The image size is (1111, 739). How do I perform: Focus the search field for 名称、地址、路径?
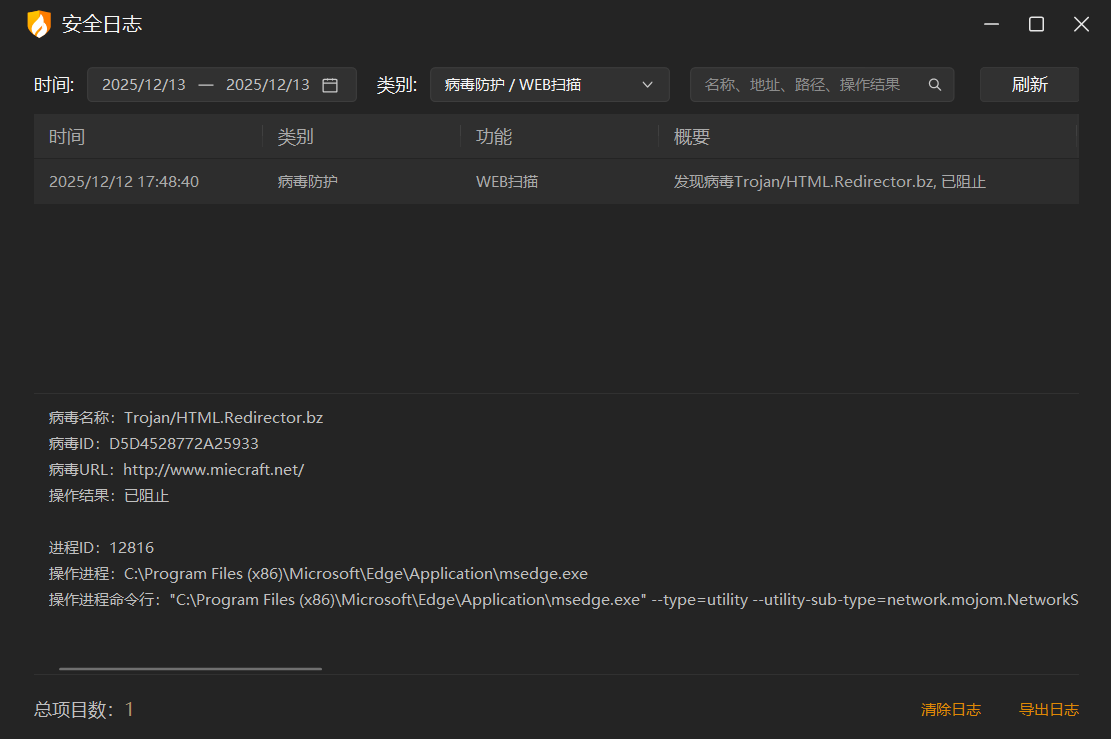tap(822, 85)
